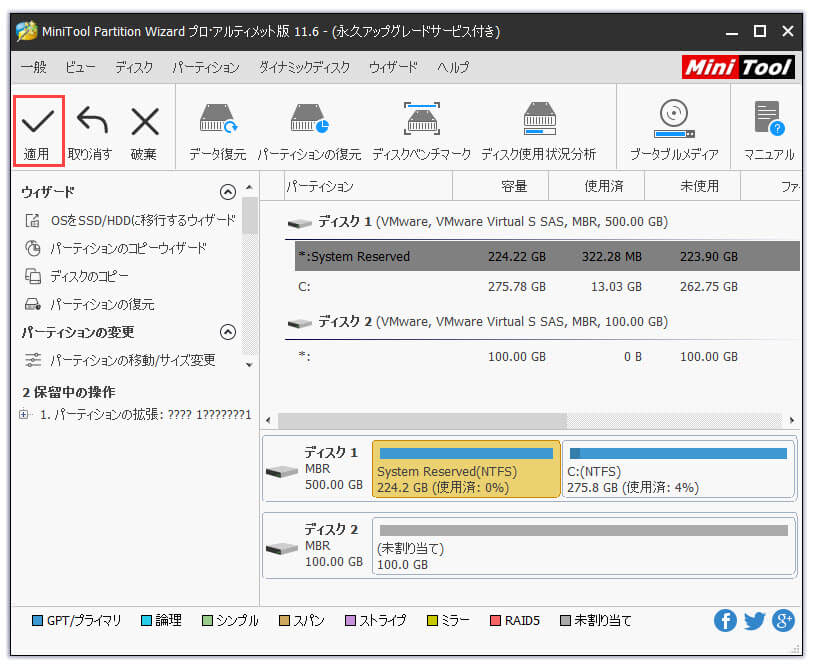Open the データ復元 data recovery tool
The width and height of the screenshot is (813, 664).
coord(218,132)
